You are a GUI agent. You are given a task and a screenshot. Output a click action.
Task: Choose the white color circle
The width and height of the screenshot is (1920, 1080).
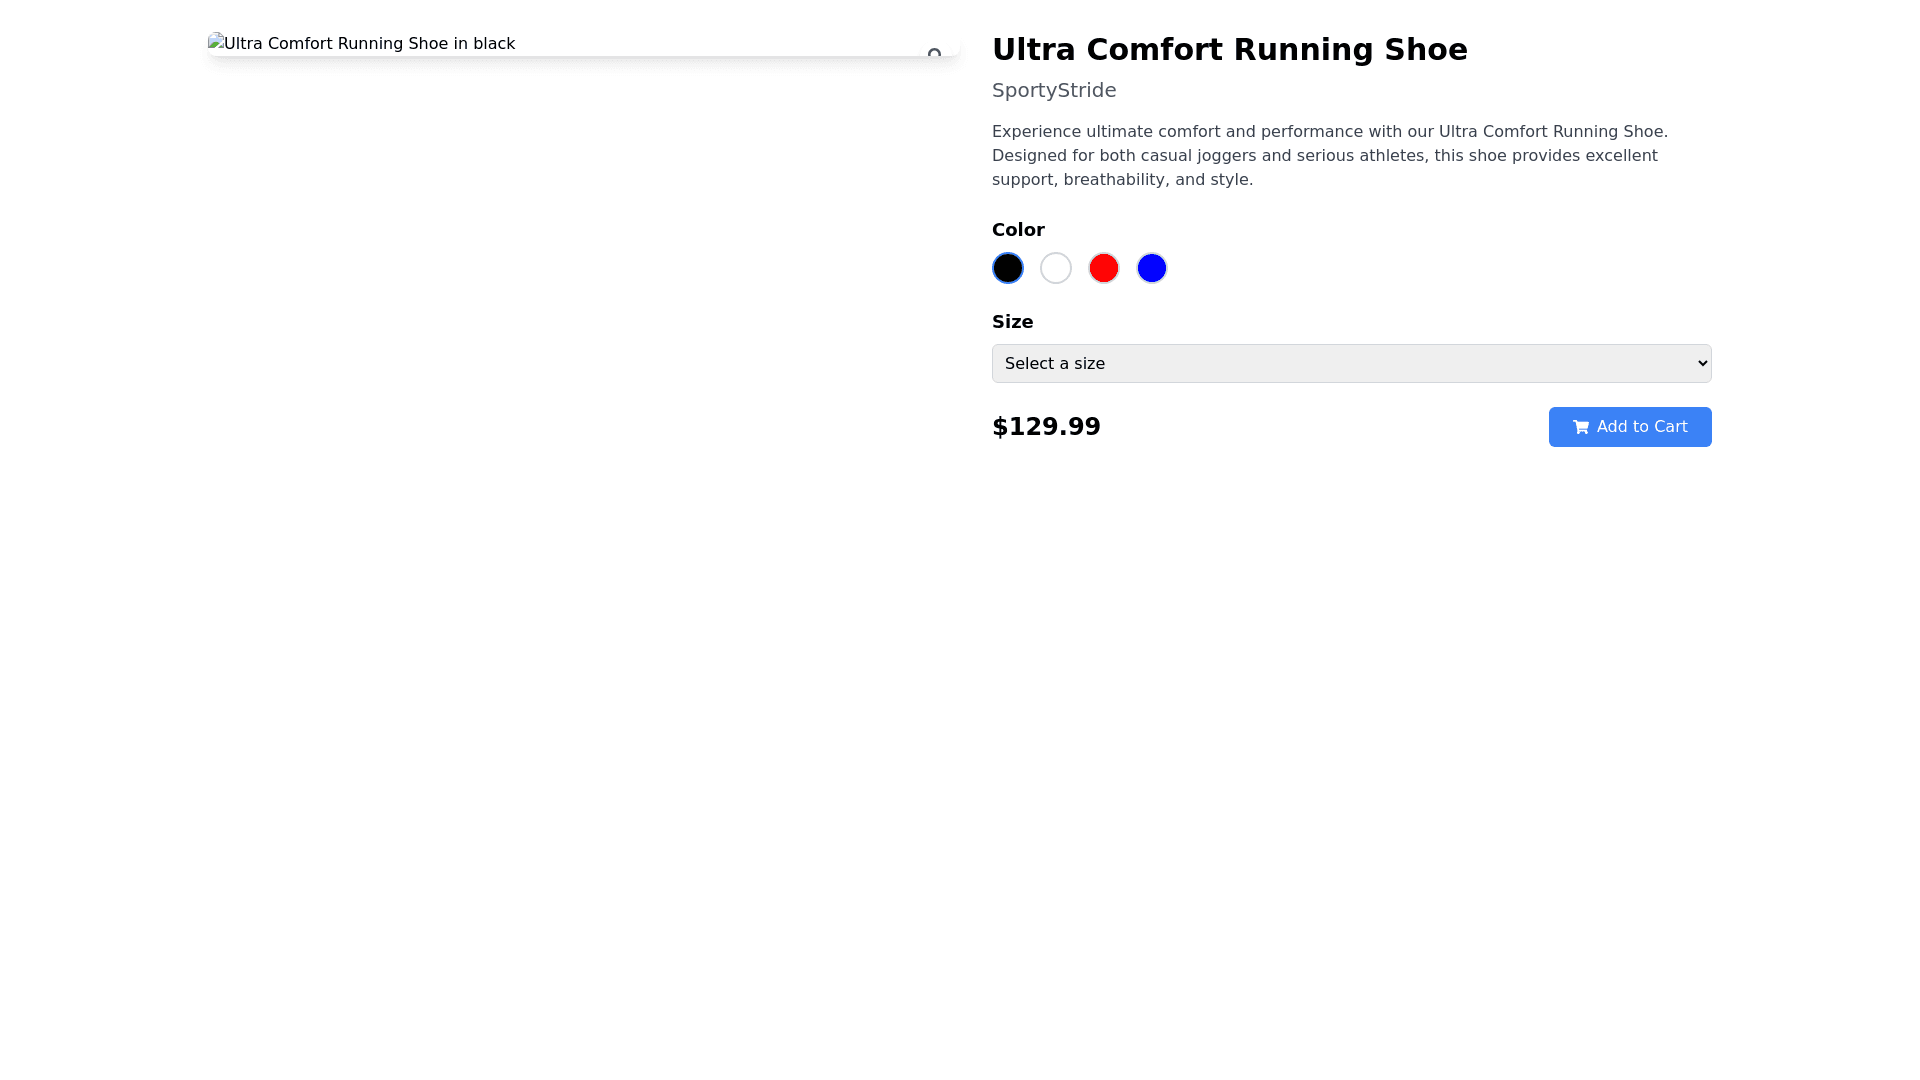click(1056, 268)
